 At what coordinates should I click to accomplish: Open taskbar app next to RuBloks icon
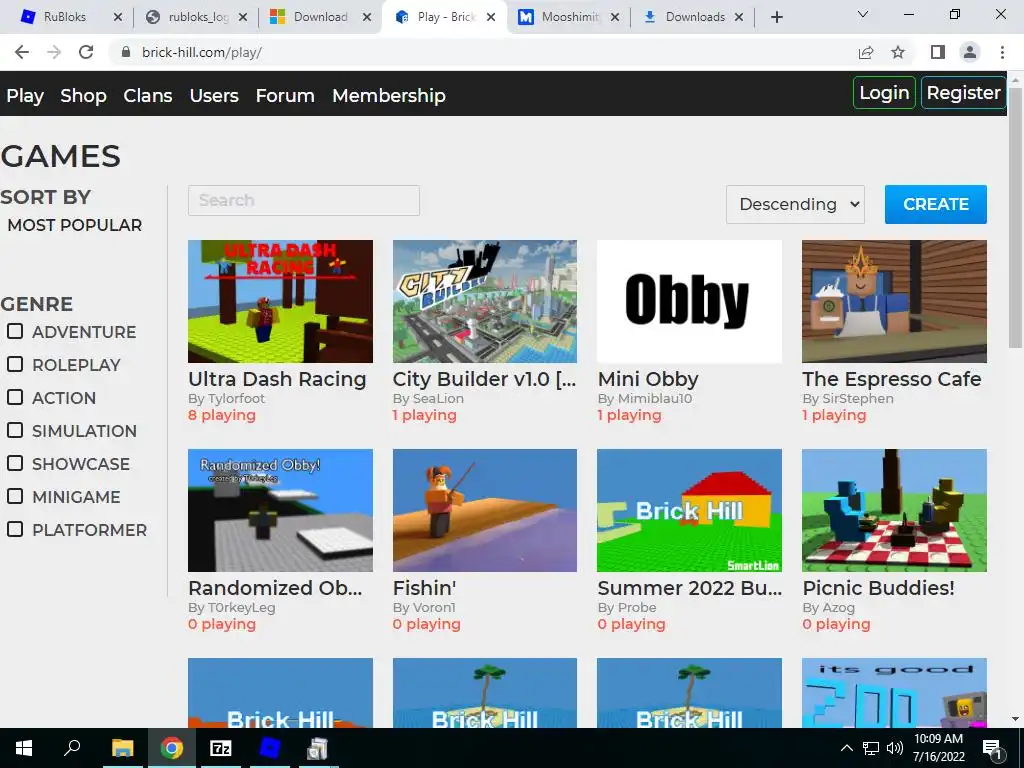318,748
